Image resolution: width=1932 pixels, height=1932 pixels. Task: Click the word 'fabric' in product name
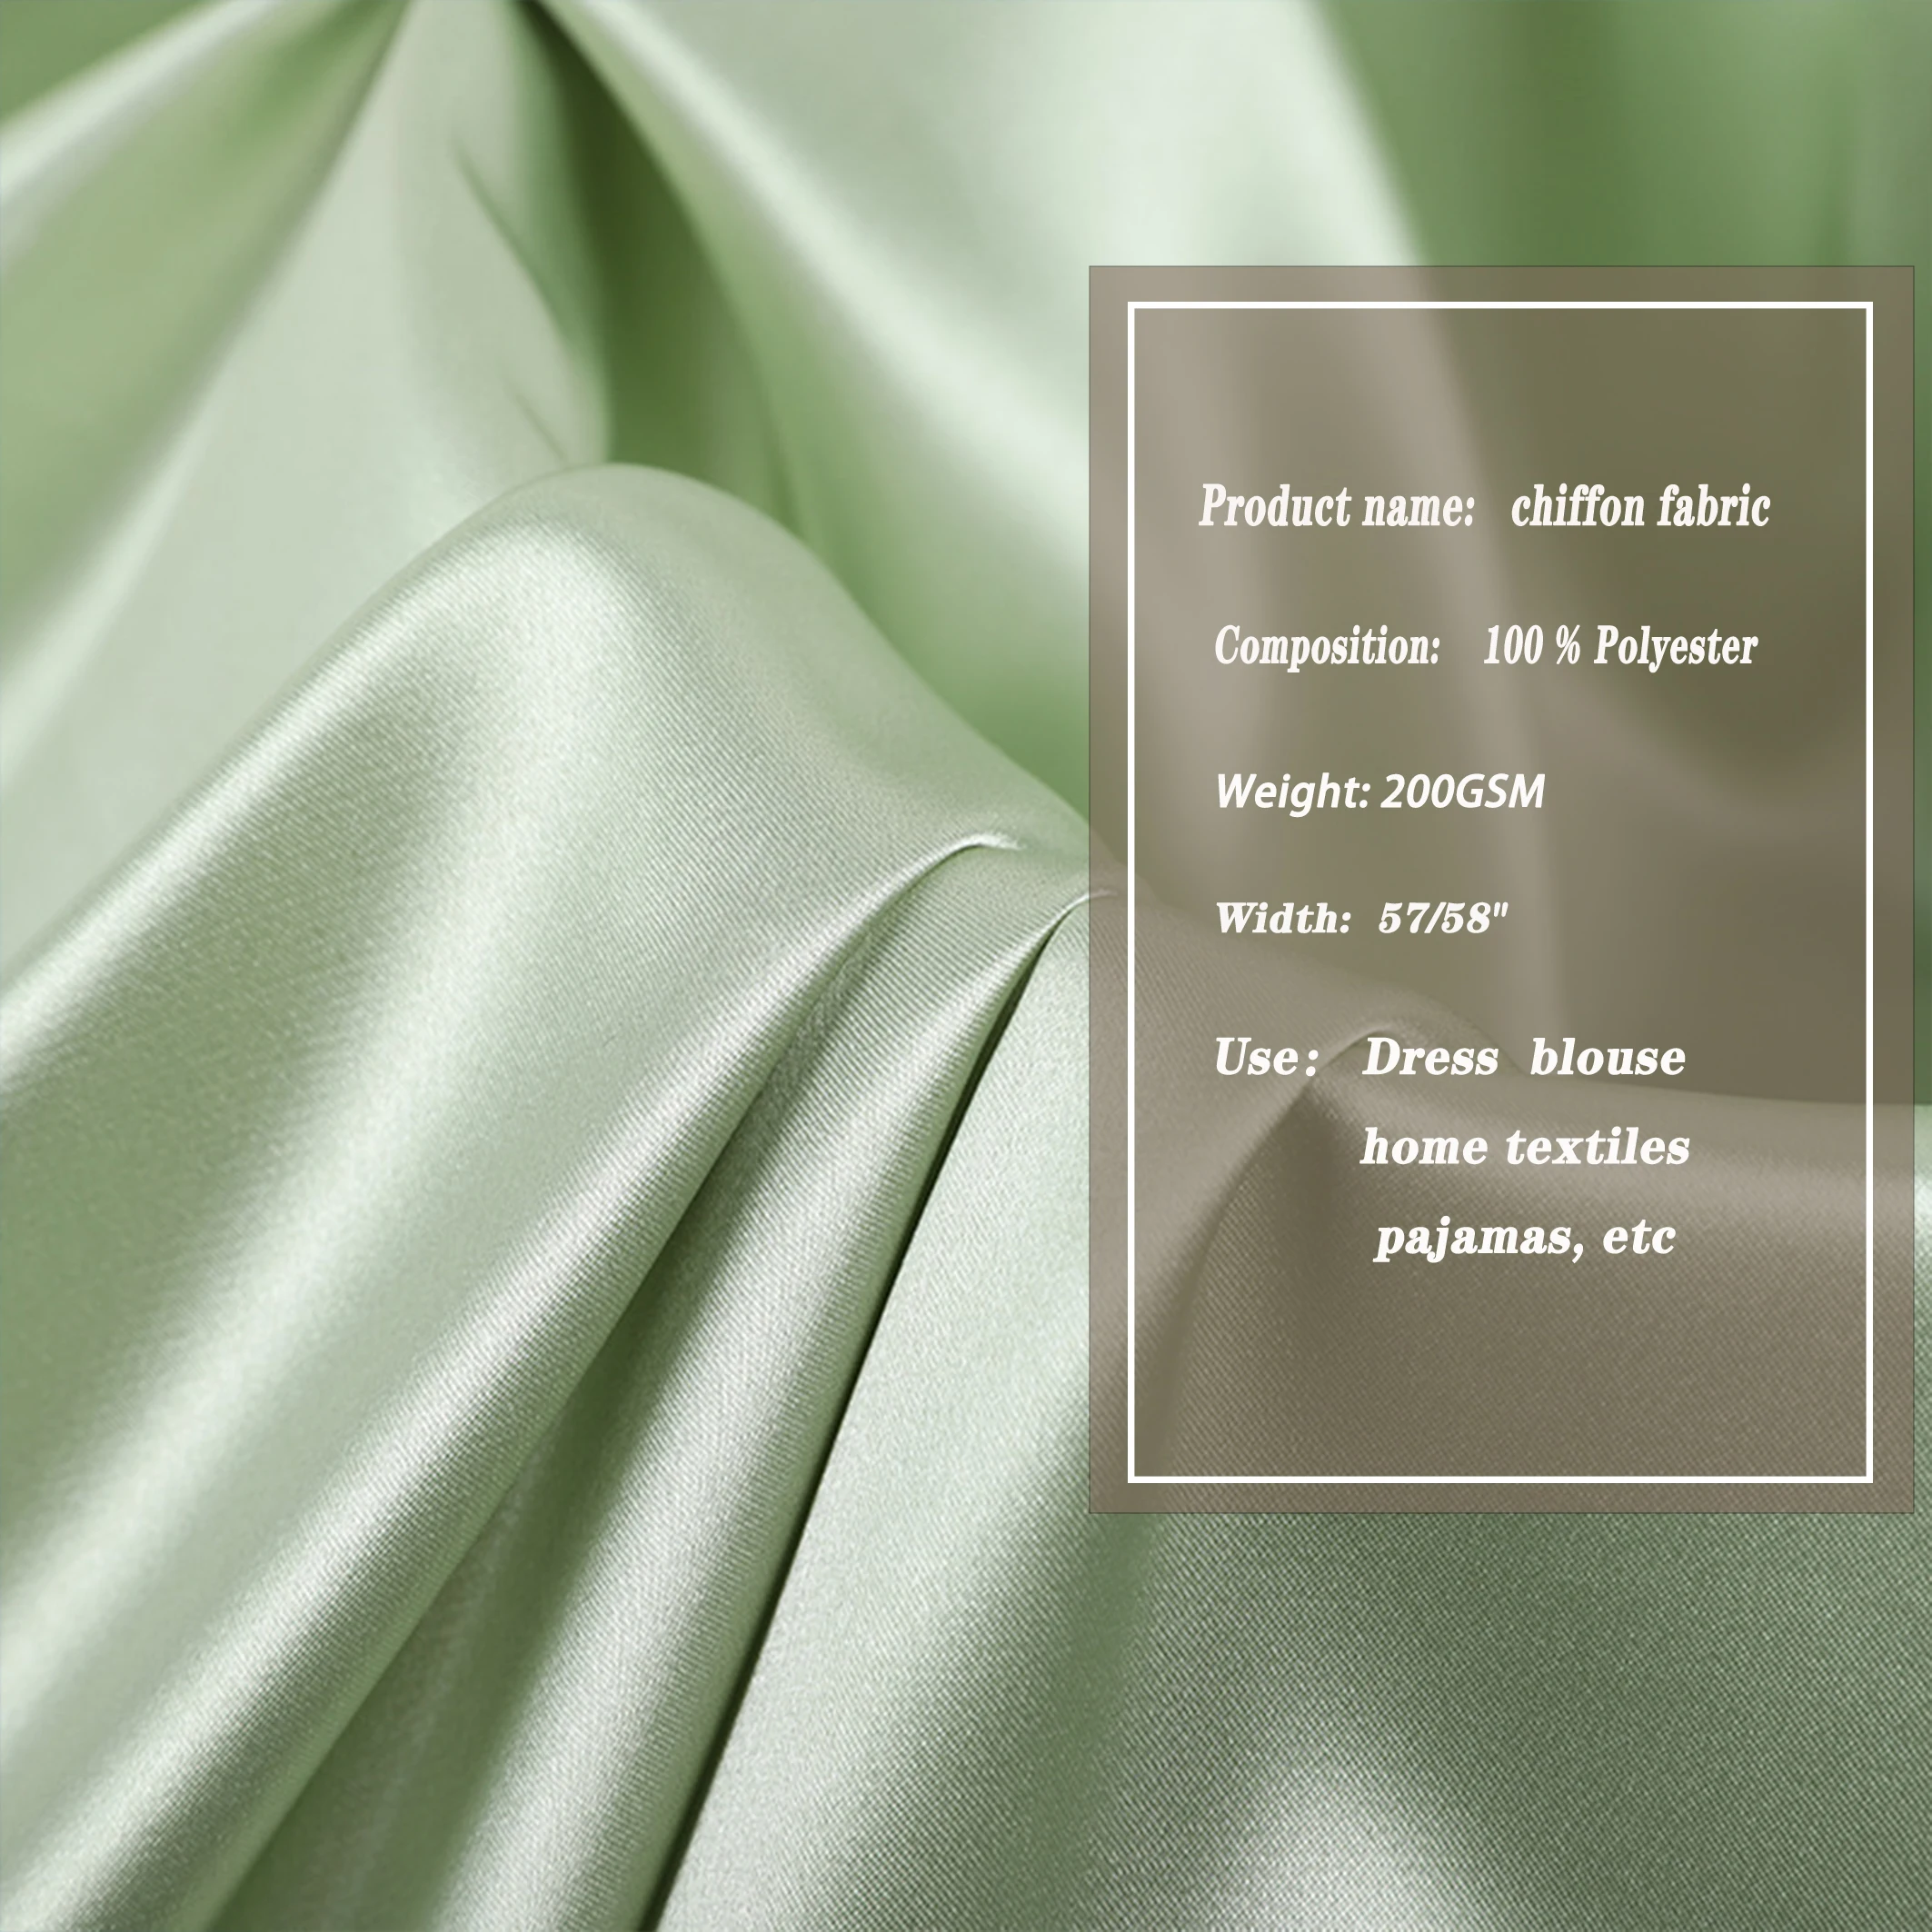(1713, 507)
